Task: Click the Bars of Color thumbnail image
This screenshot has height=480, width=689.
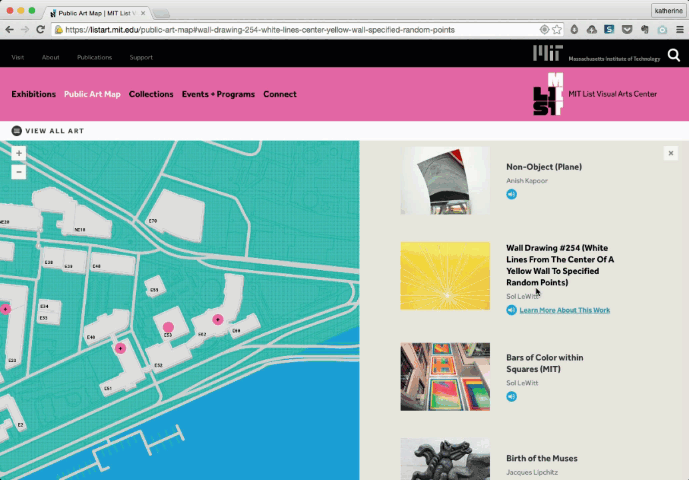Action: coord(445,377)
